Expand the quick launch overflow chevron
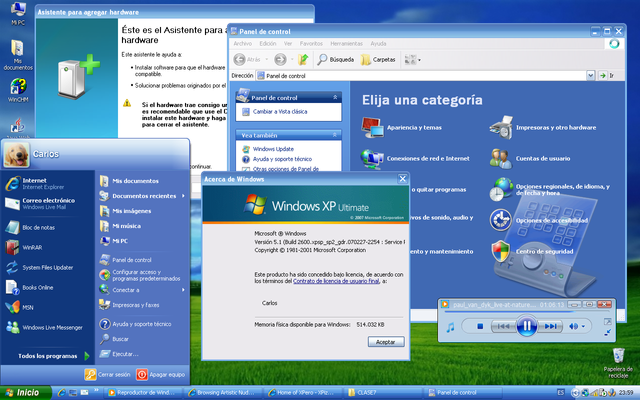The width and height of the screenshot is (640, 400). (96, 391)
